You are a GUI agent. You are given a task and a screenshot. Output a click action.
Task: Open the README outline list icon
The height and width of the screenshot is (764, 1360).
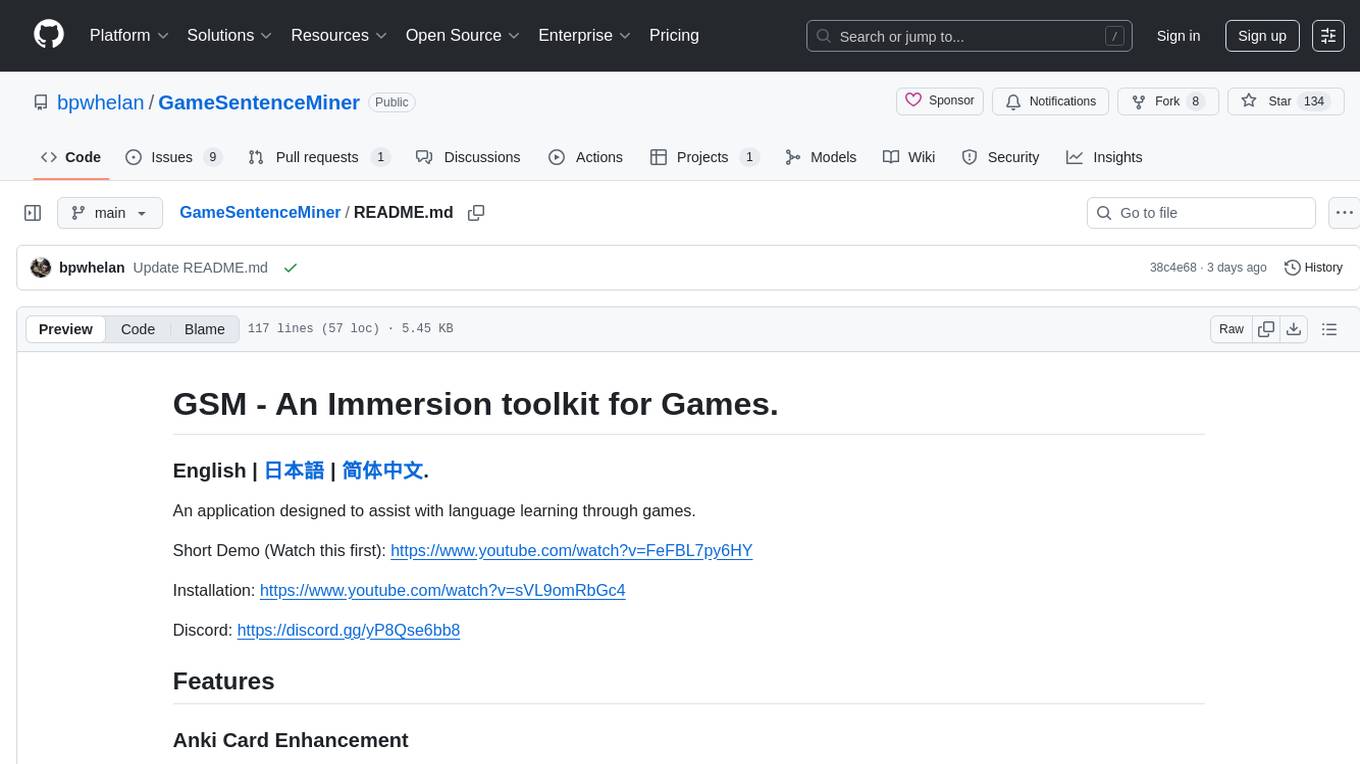tap(1329, 329)
